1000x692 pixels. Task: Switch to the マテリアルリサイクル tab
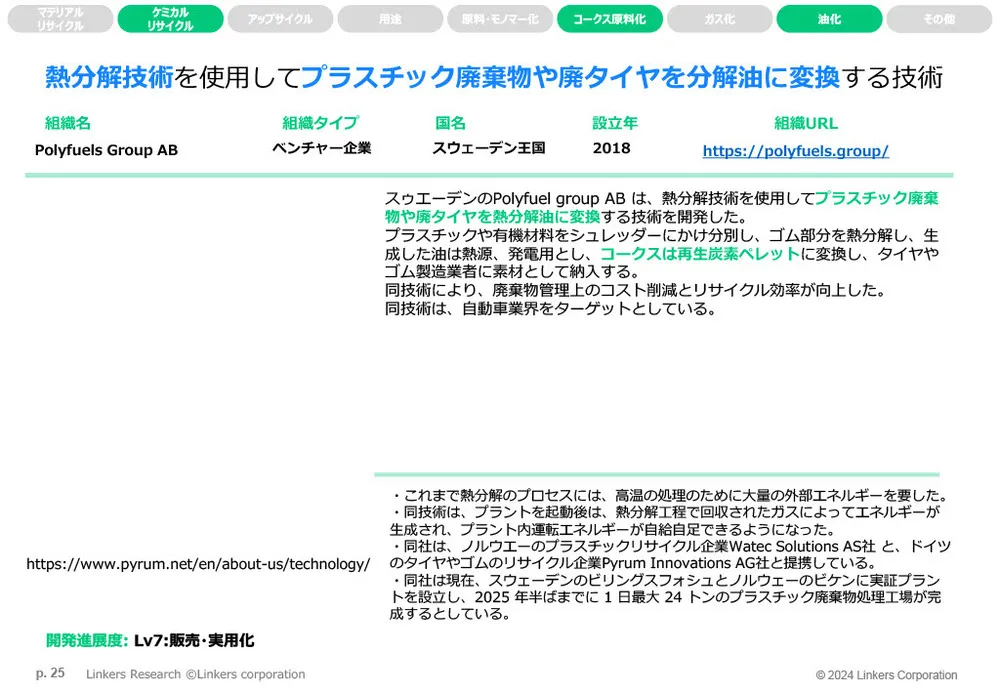[x=59, y=18]
